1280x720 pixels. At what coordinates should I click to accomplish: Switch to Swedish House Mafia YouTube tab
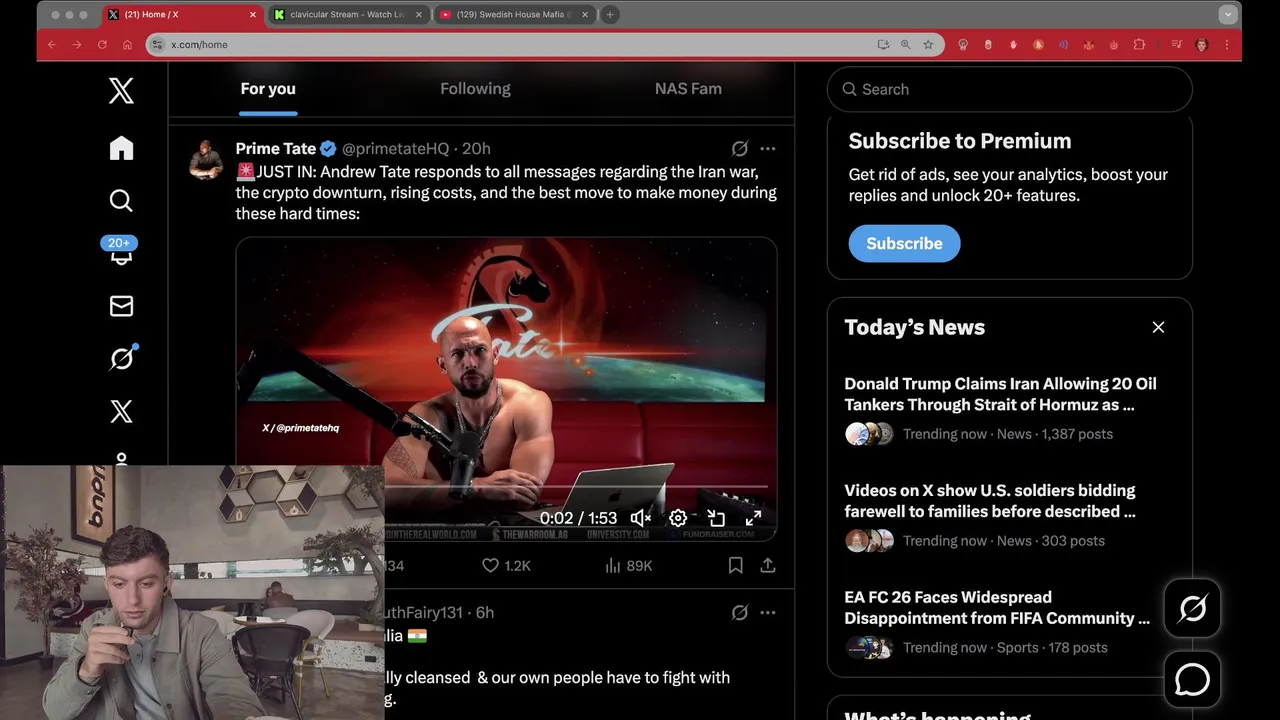tap(514, 14)
